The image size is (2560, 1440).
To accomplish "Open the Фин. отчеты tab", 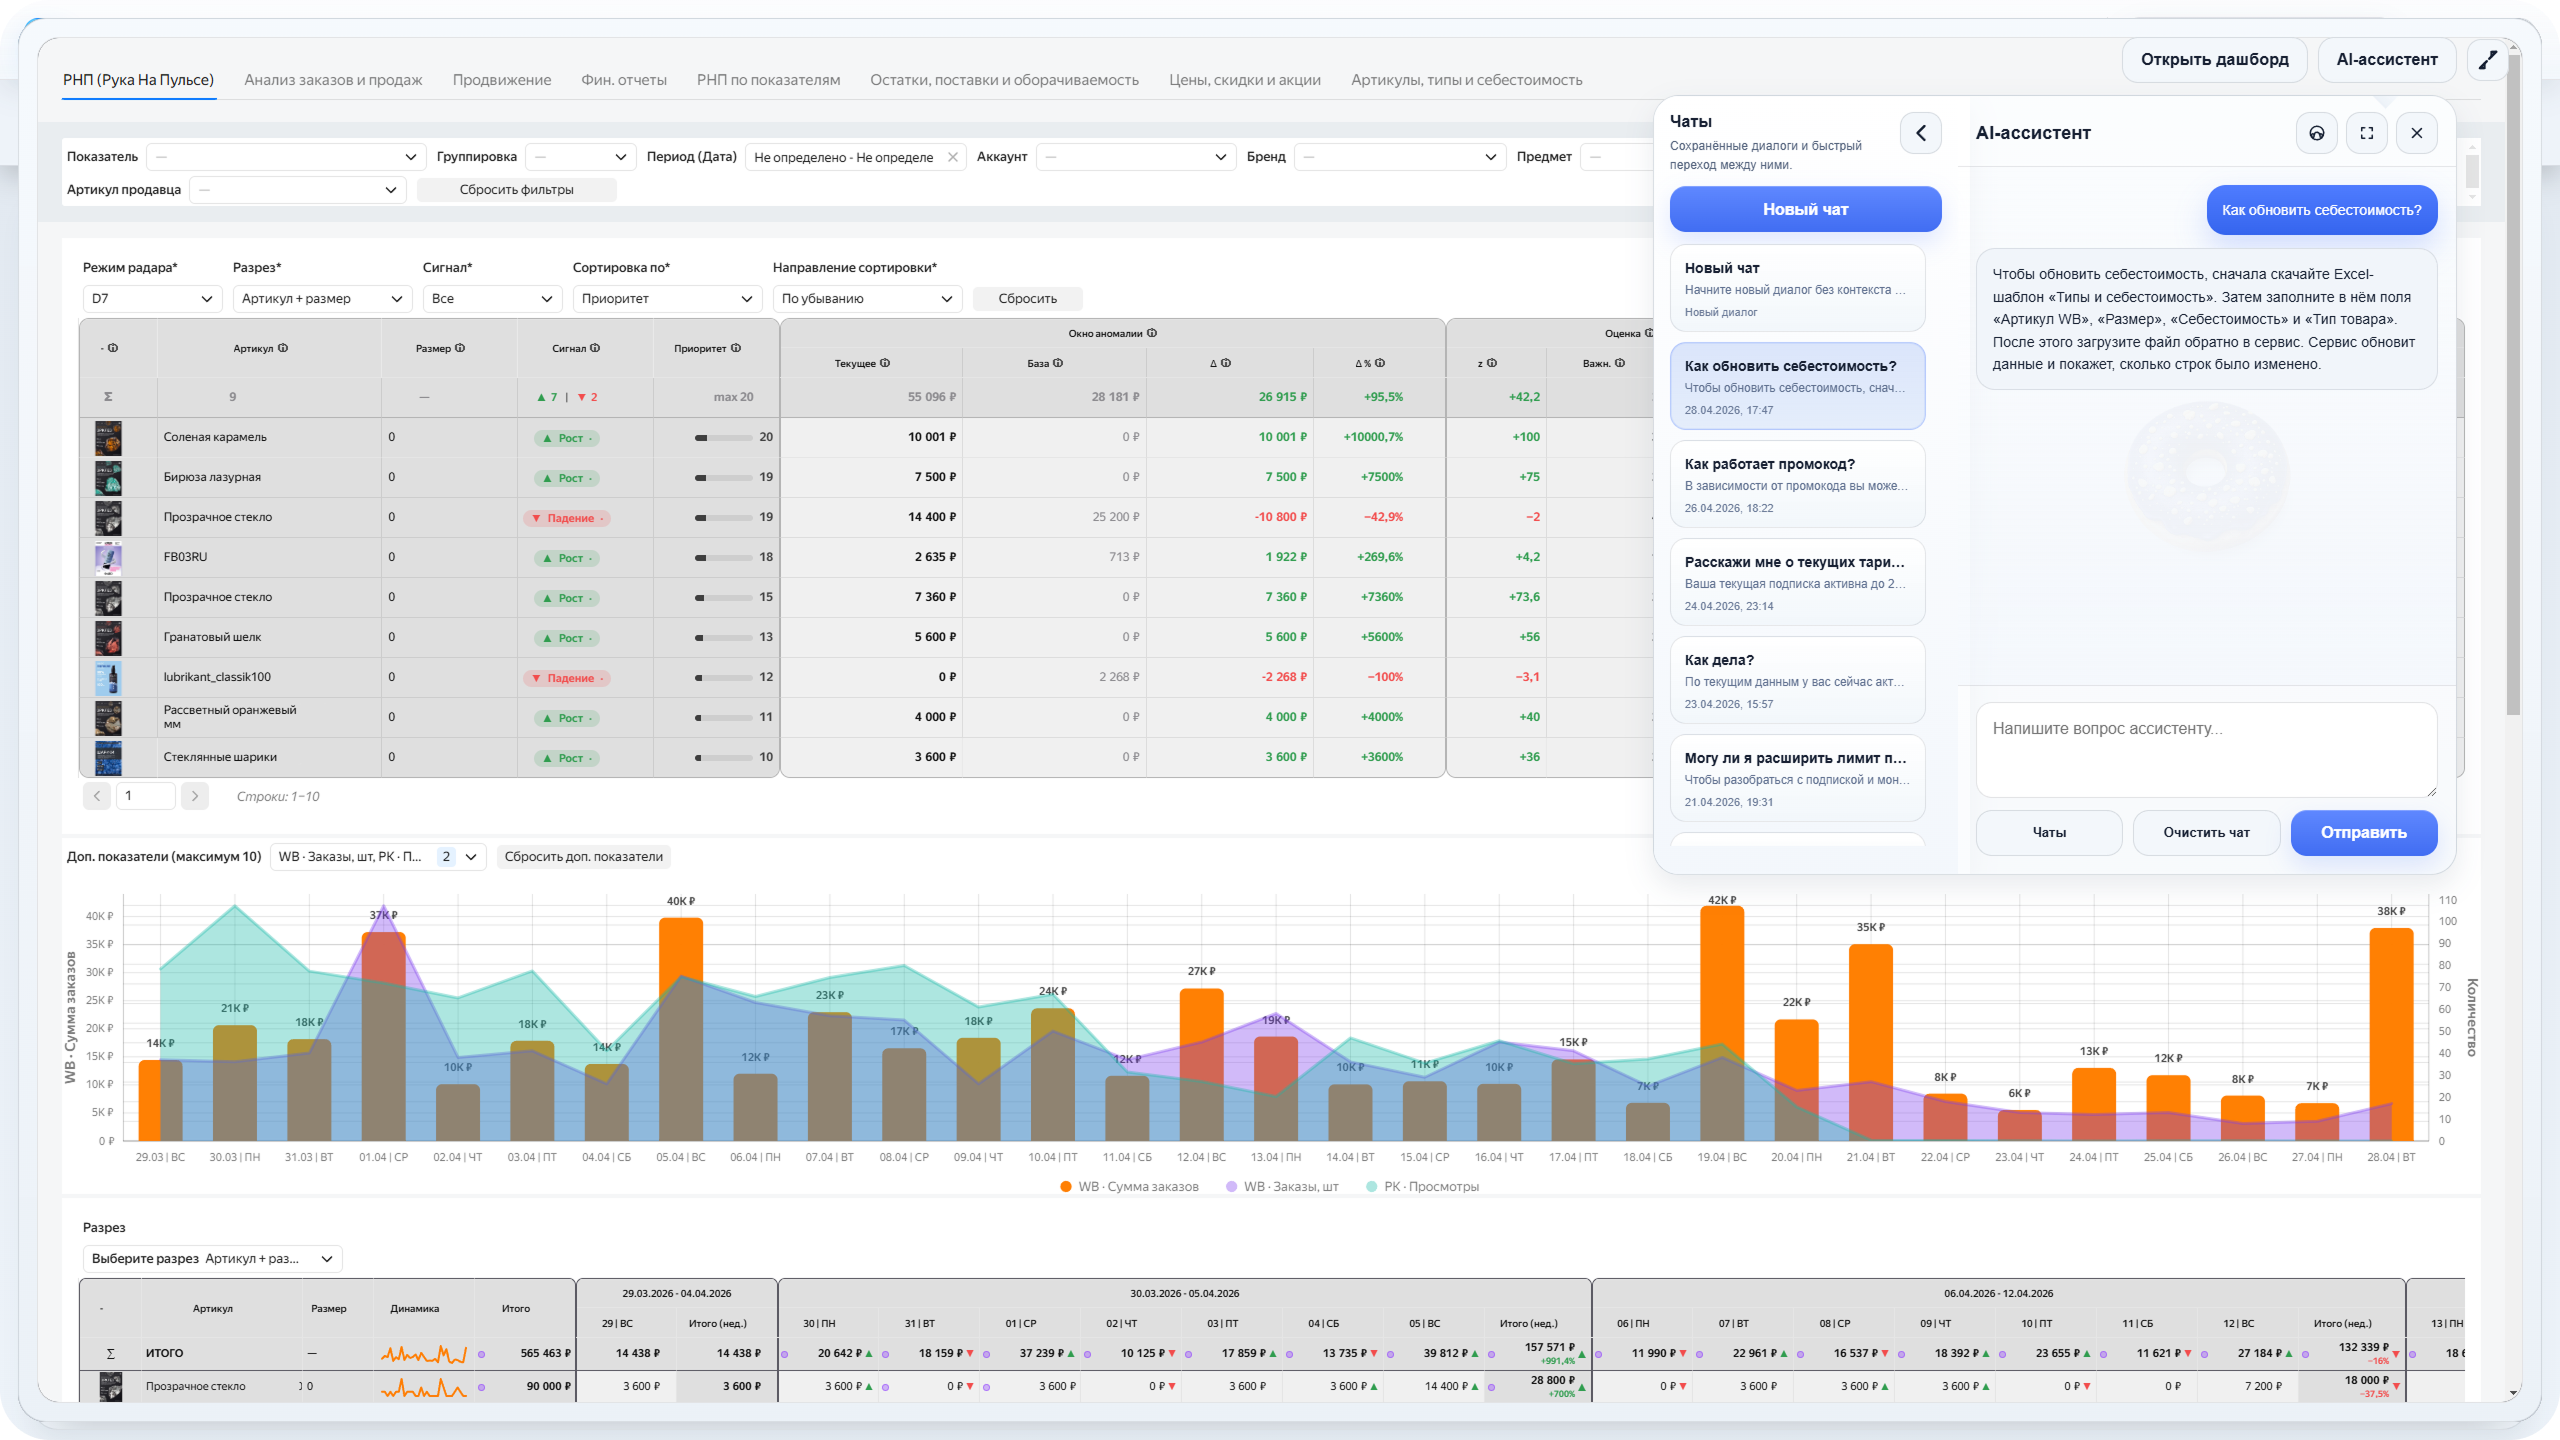I will 623,80.
